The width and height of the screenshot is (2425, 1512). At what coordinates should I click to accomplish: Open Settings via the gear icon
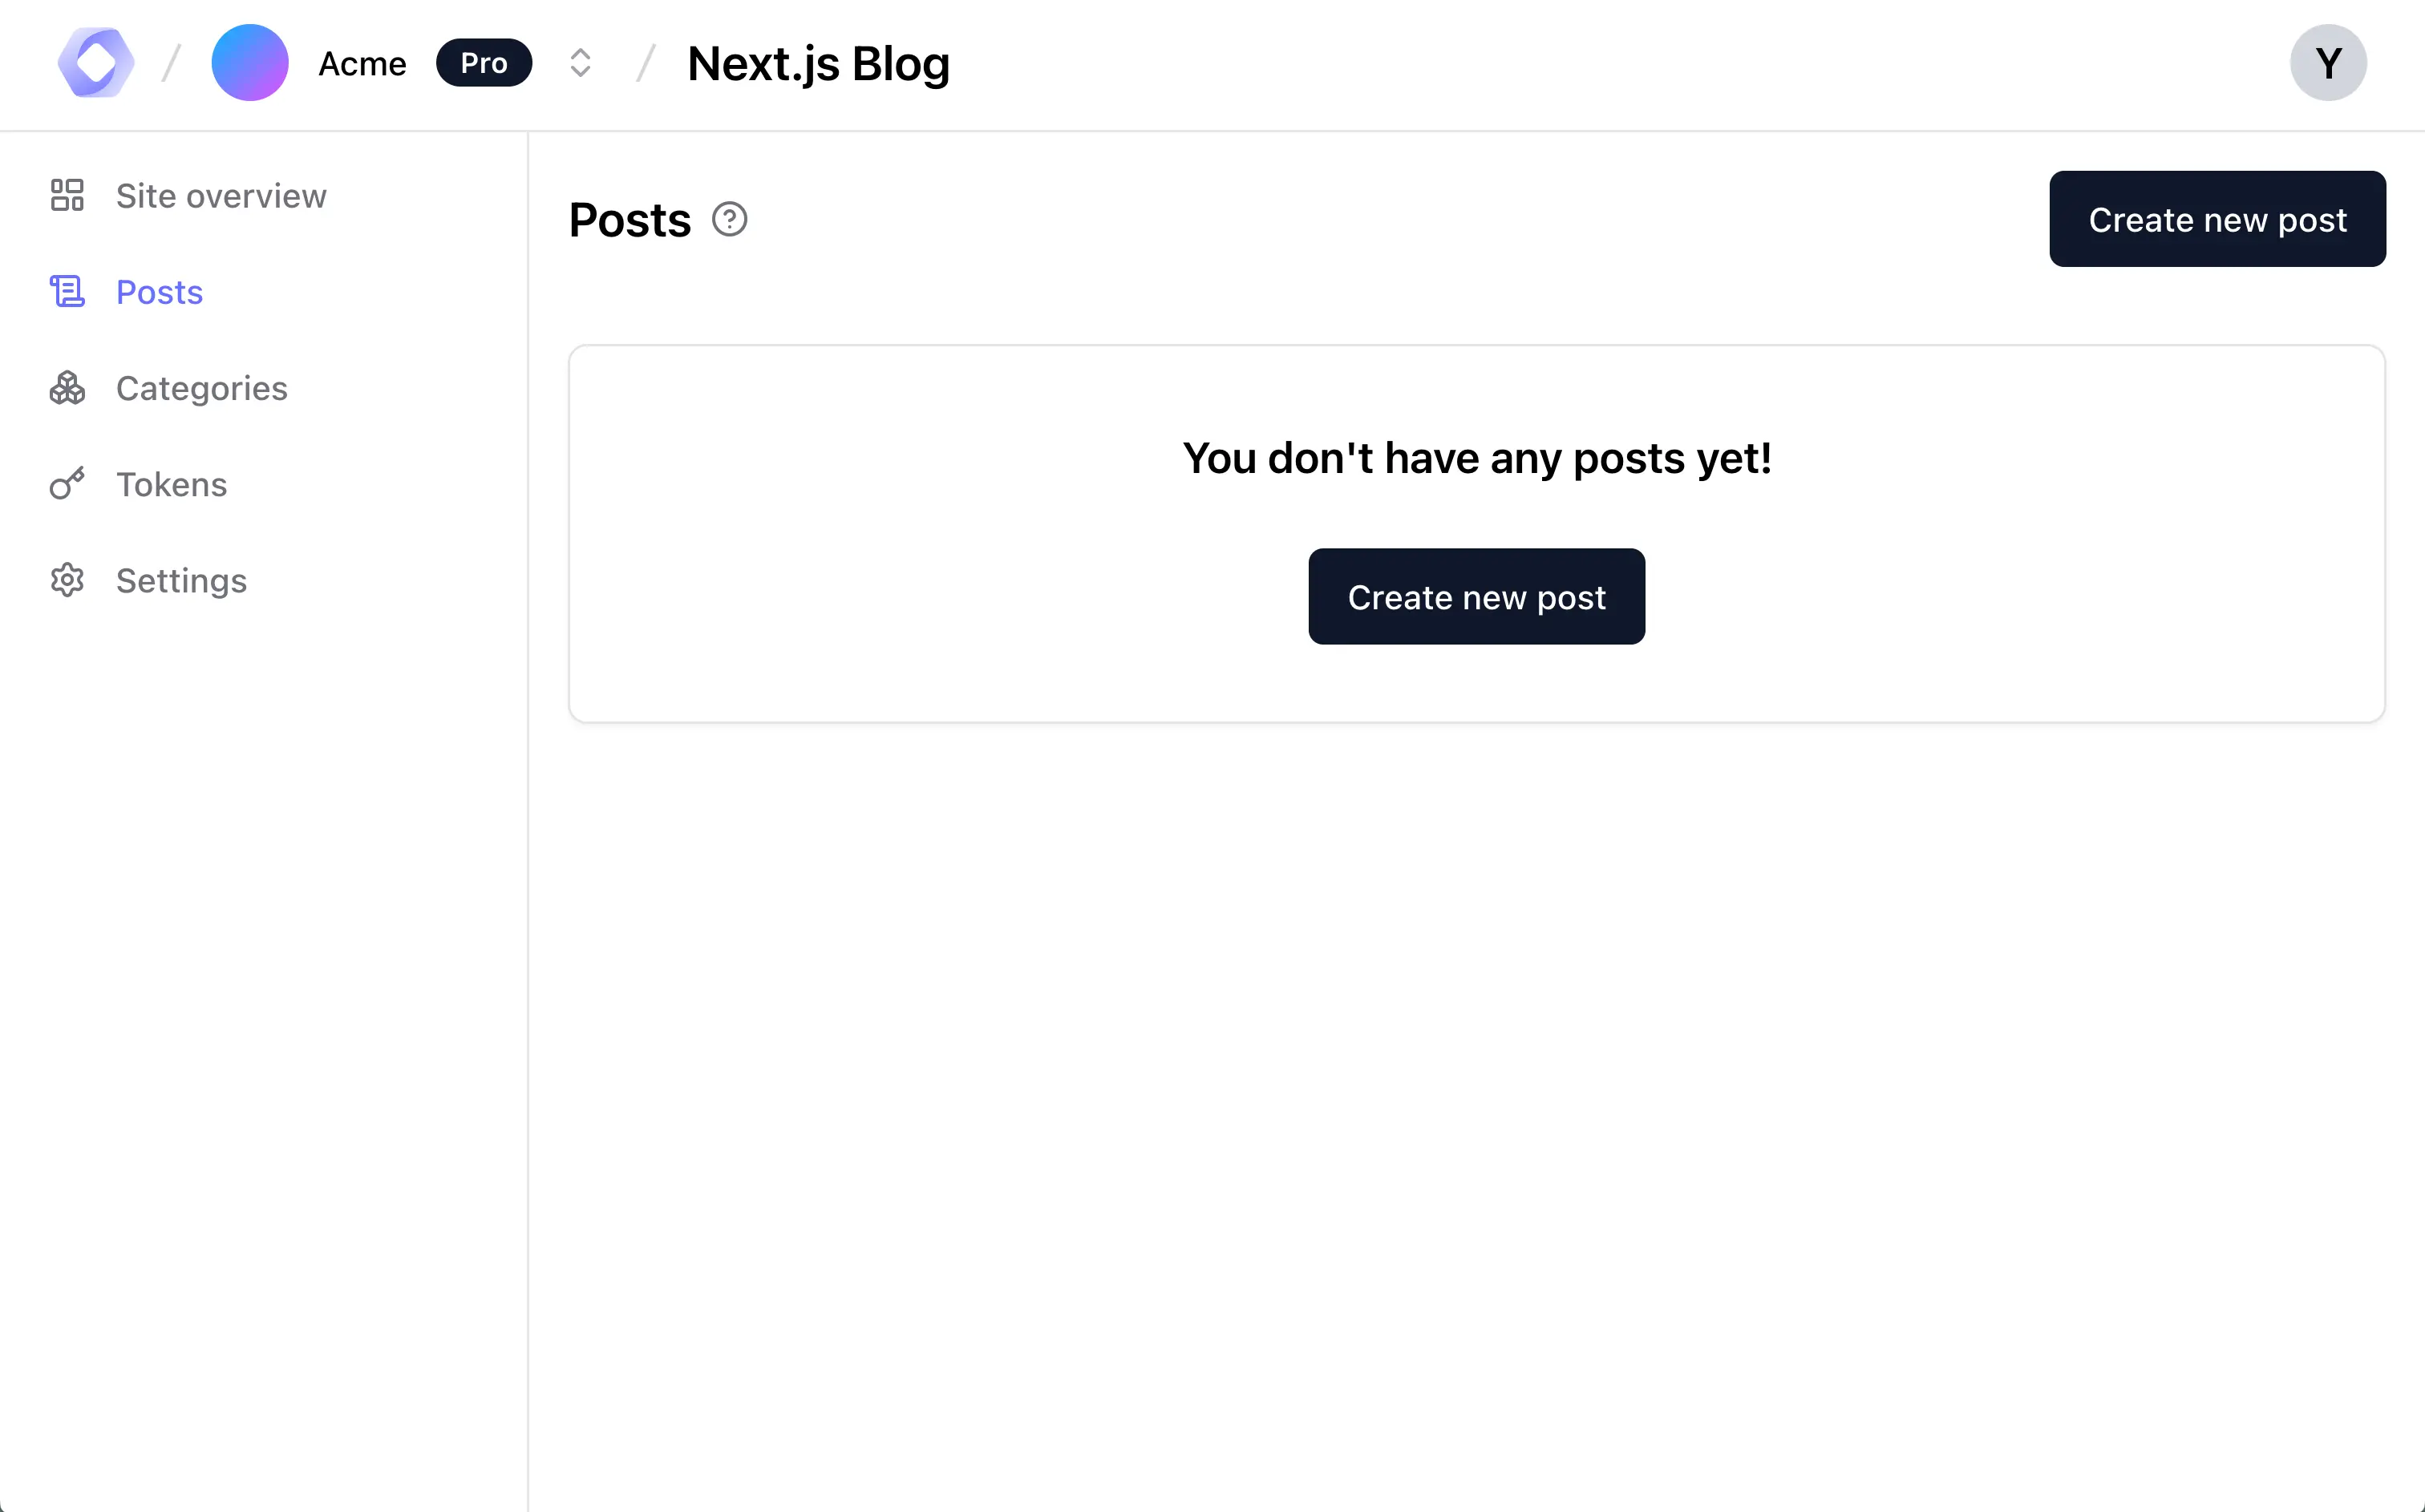coord(66,580)
